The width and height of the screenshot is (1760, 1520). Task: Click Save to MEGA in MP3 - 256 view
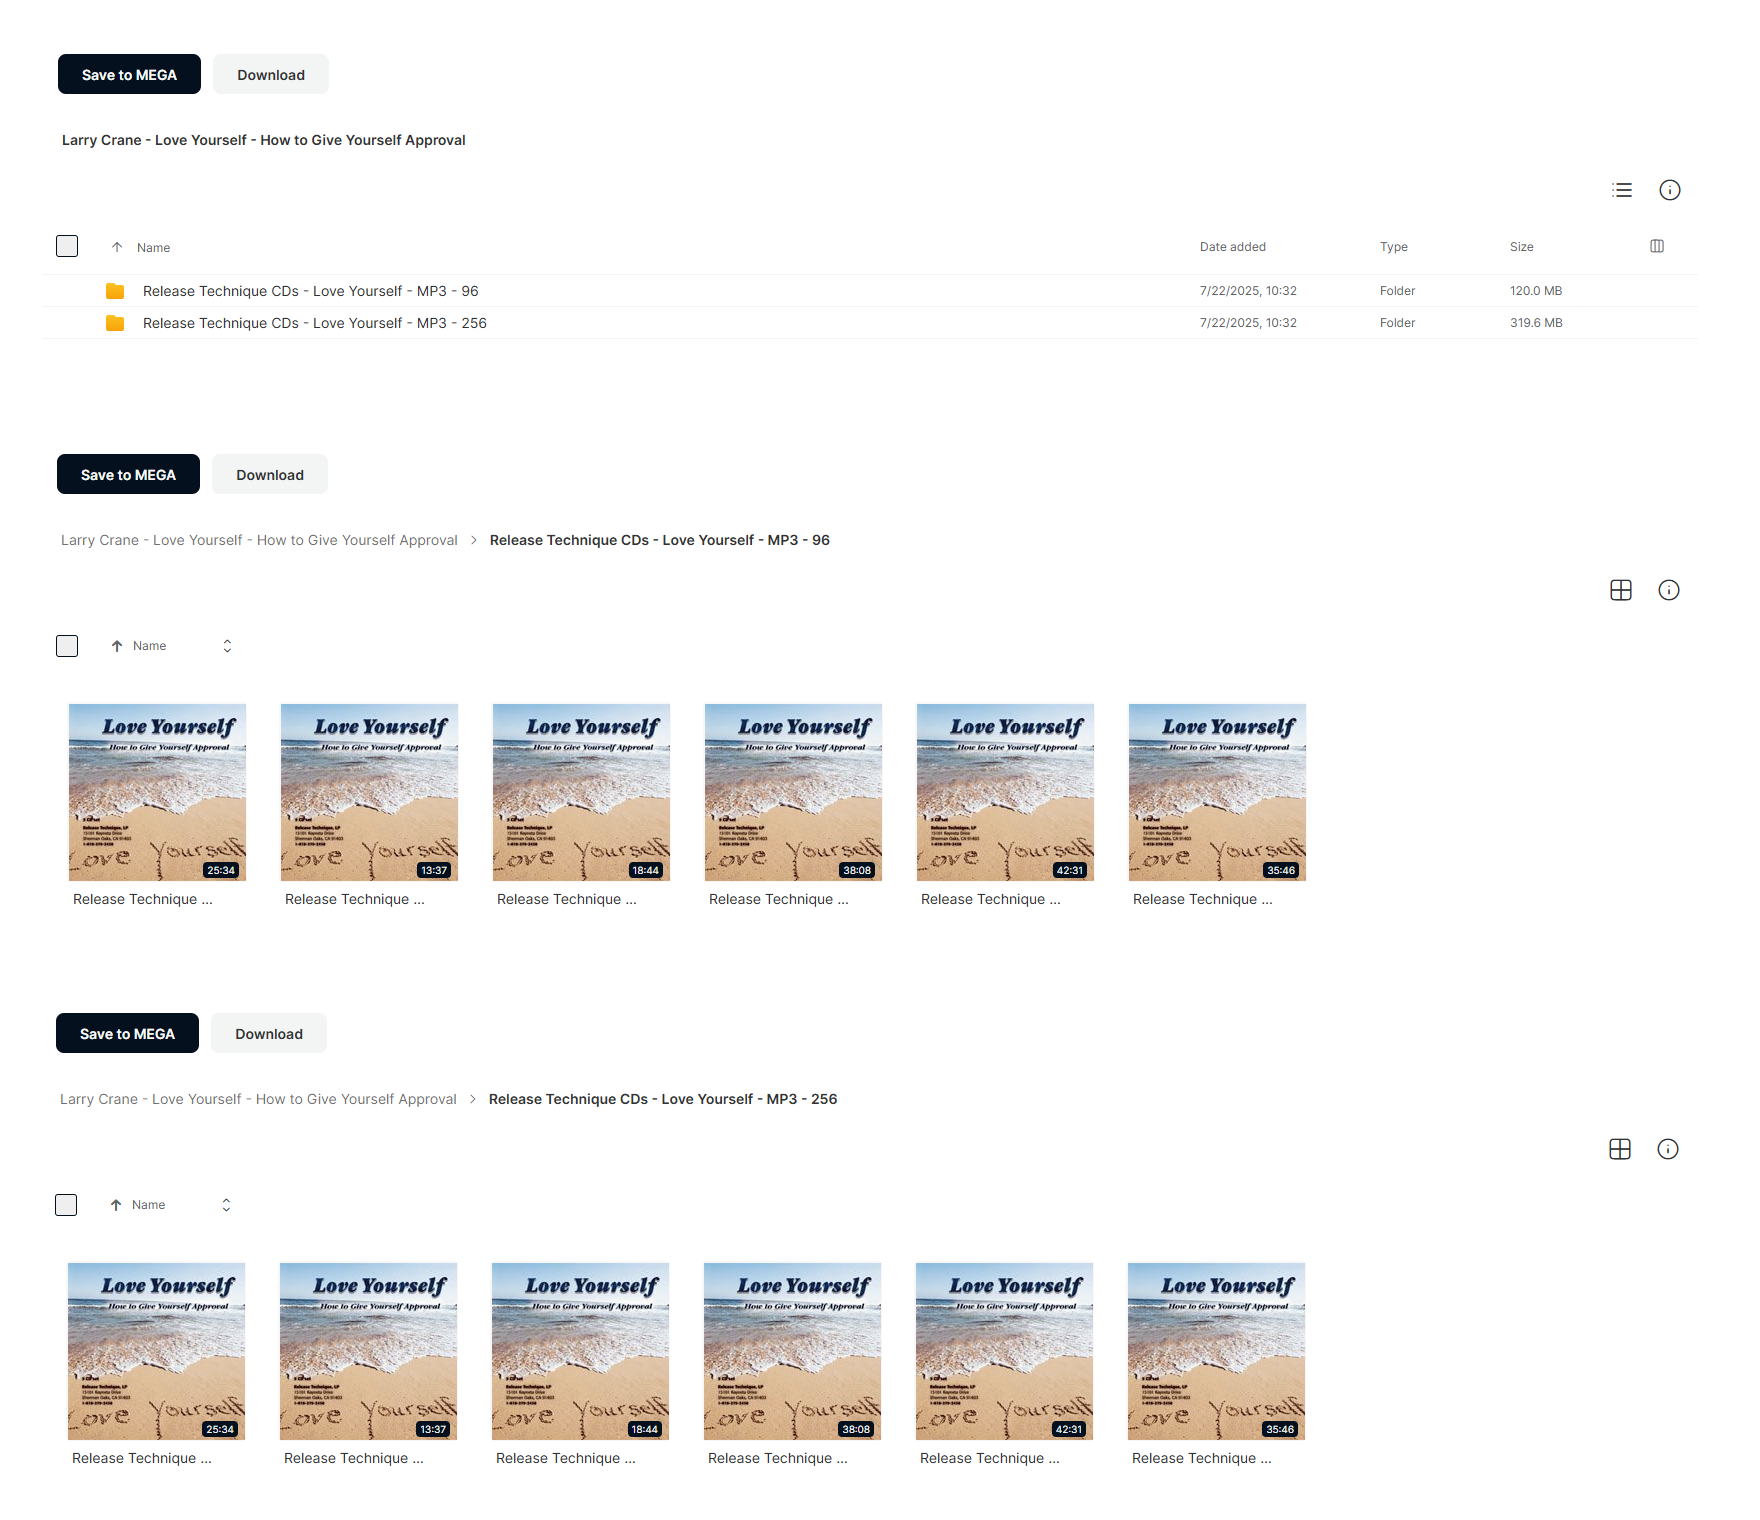pos(127,1033)
